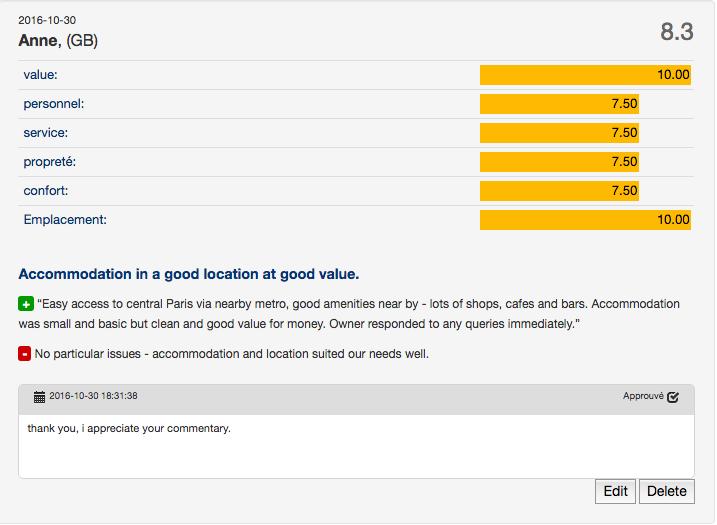Click the confort rating bar

559,191
